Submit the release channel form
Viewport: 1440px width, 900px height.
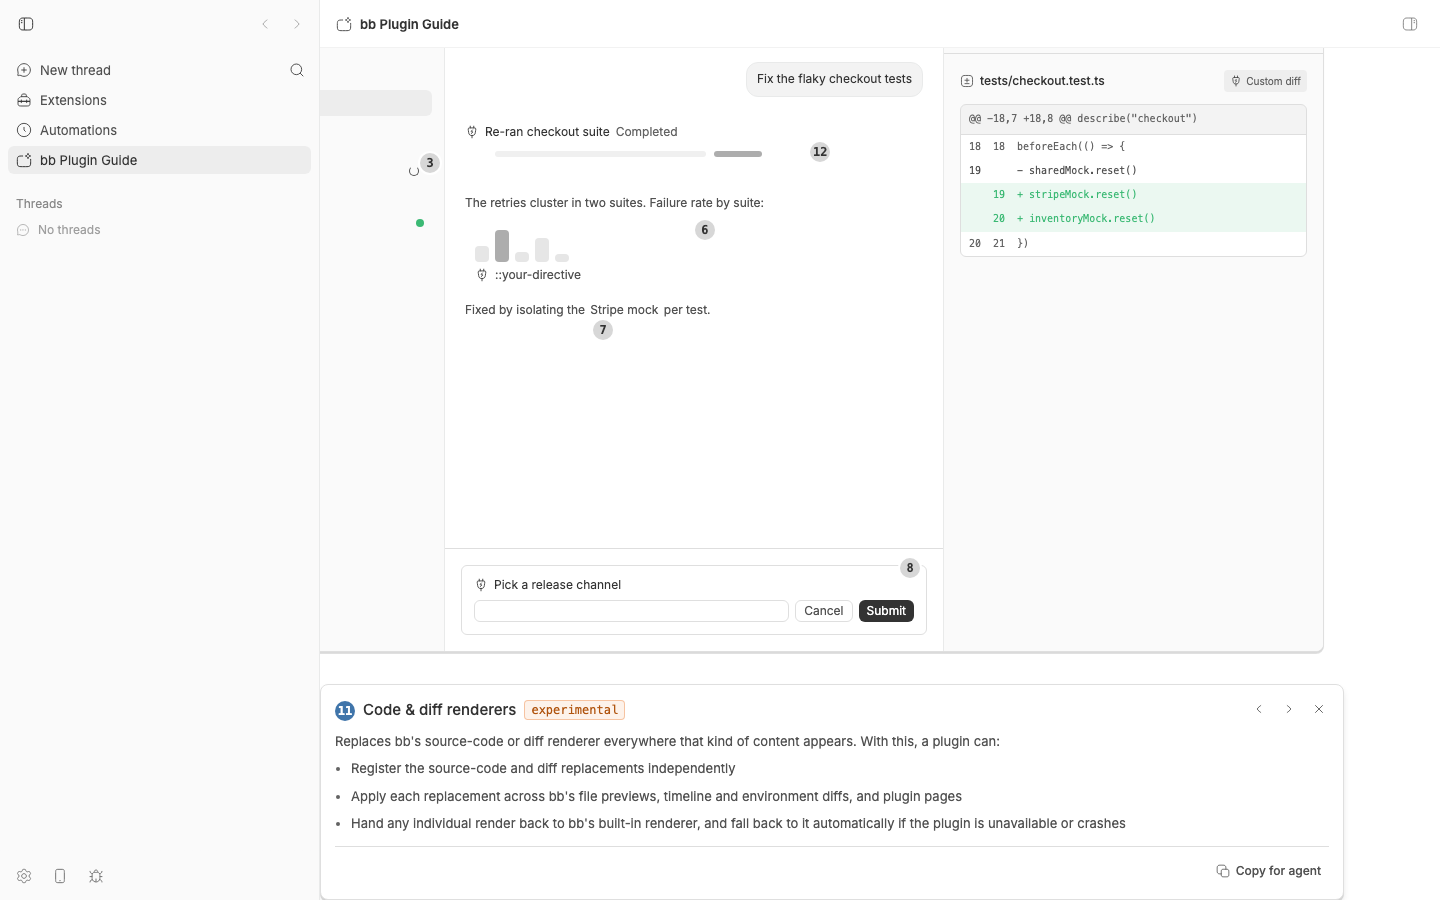(886, 611)
